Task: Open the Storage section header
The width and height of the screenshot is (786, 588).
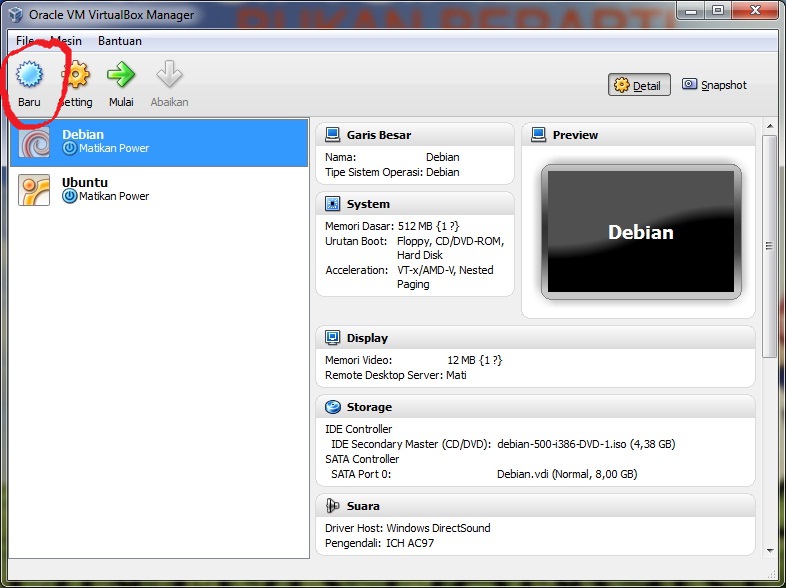Action: [x=535, y=407]
